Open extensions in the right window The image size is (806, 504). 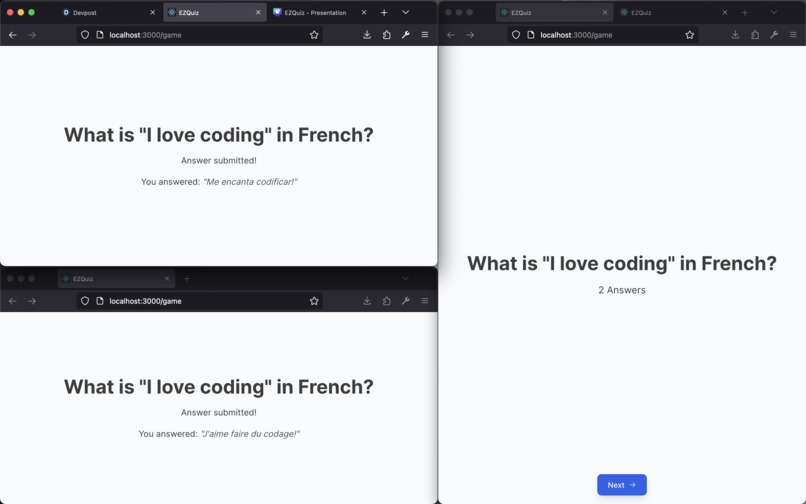point(755,35)
